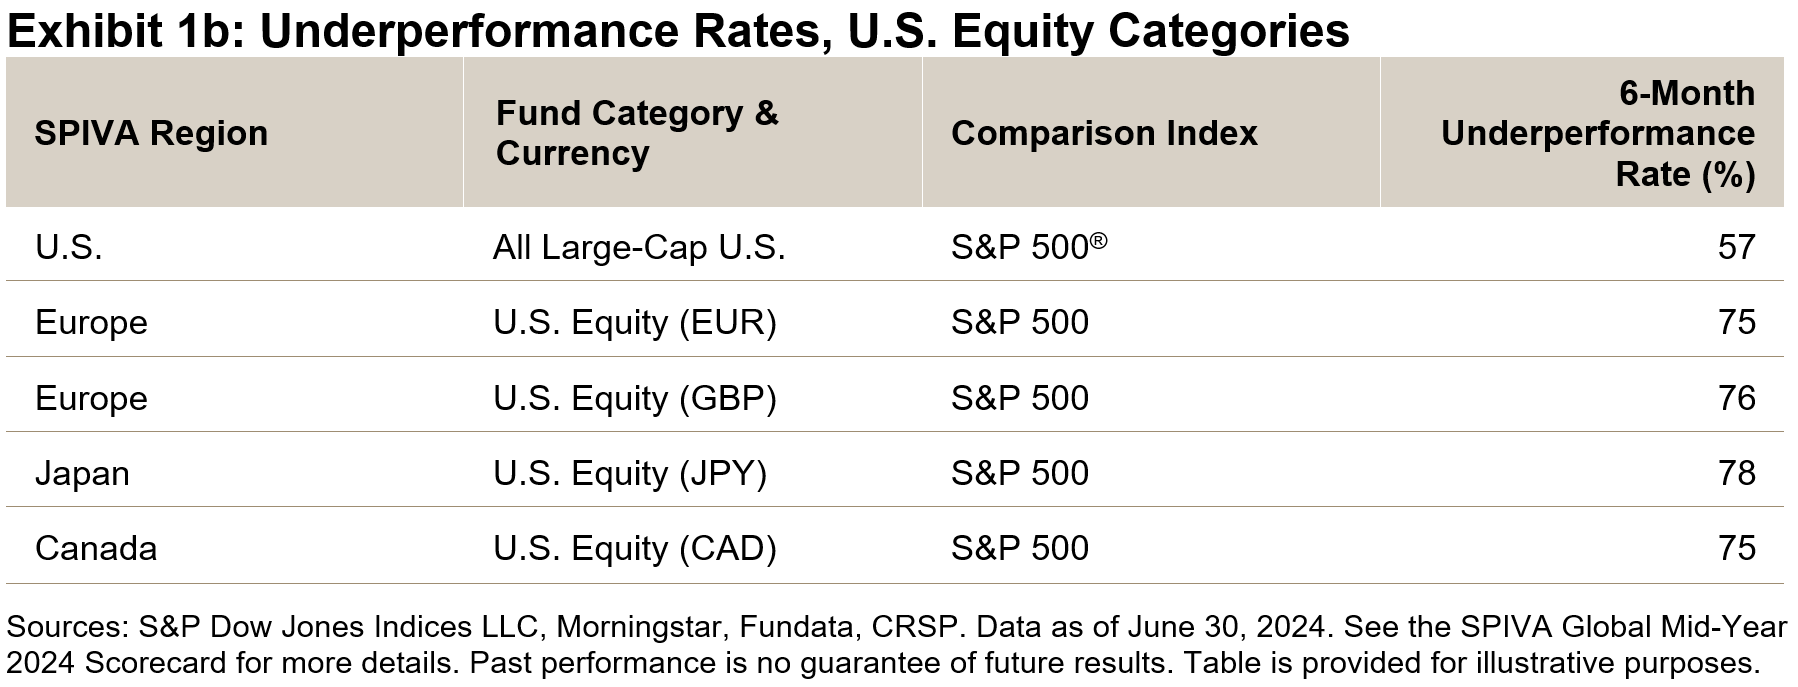Select the Canada region cell
This screenshot has height=687, width=1798.
(x=96, y=548)
